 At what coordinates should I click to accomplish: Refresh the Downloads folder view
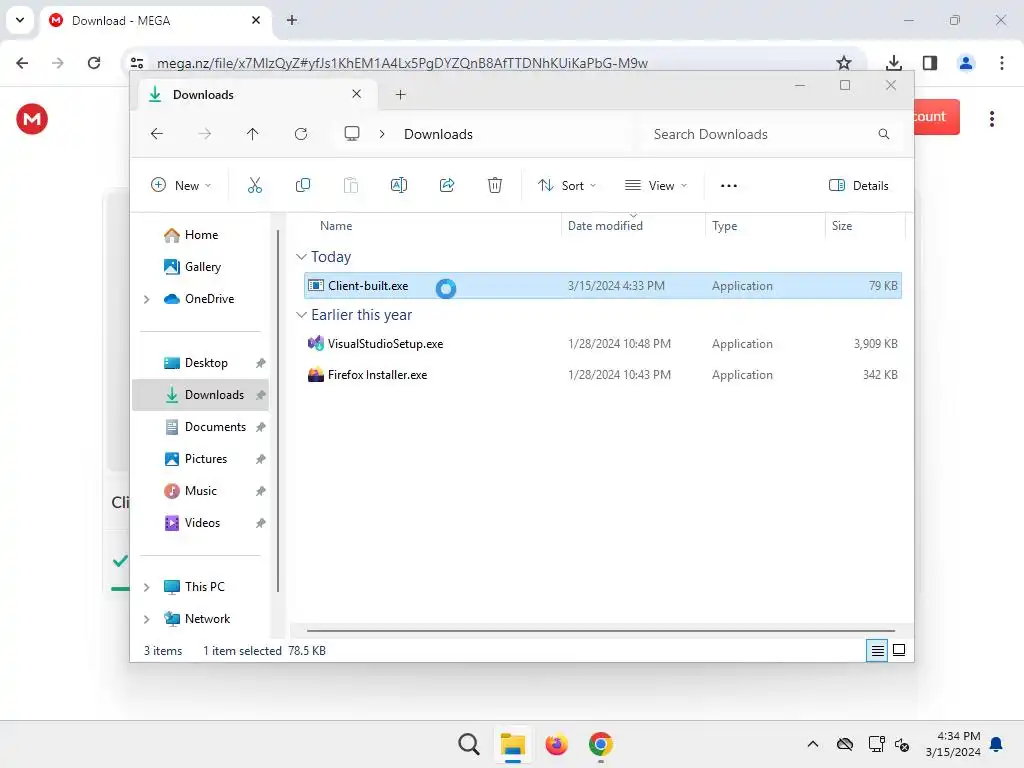[x=300, y=134]
